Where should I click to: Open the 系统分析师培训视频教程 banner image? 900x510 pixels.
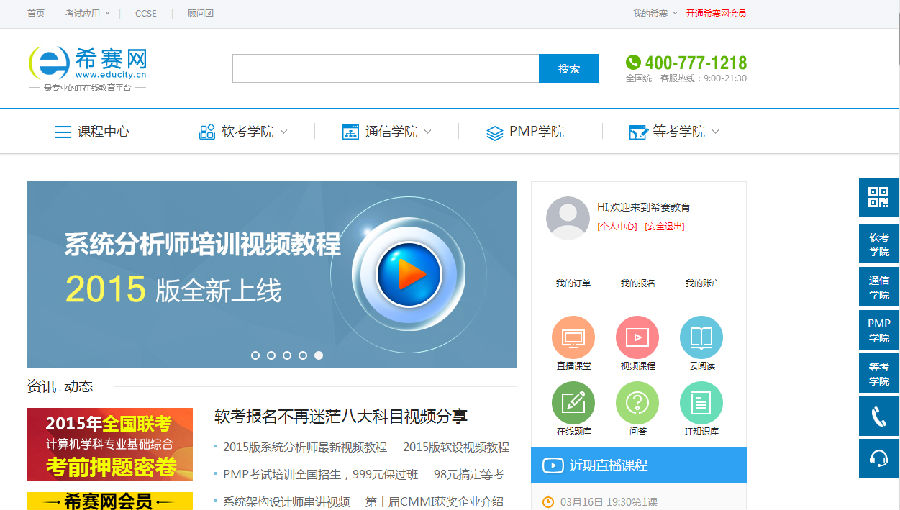coord(271,274)
